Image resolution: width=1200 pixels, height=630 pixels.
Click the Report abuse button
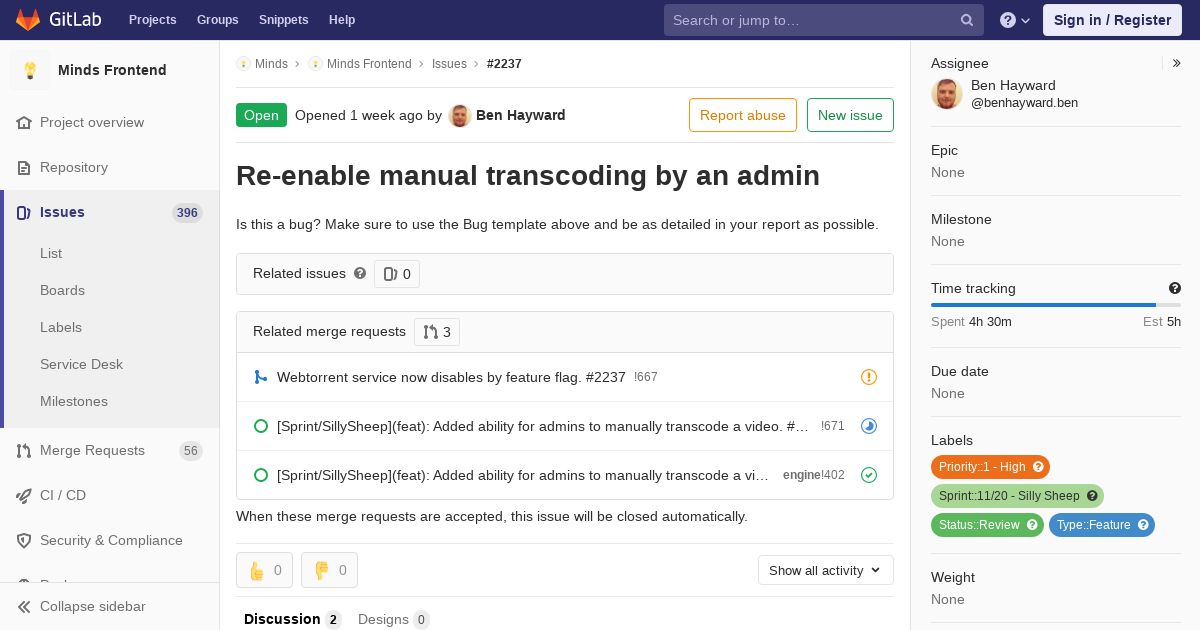[743, 115]
